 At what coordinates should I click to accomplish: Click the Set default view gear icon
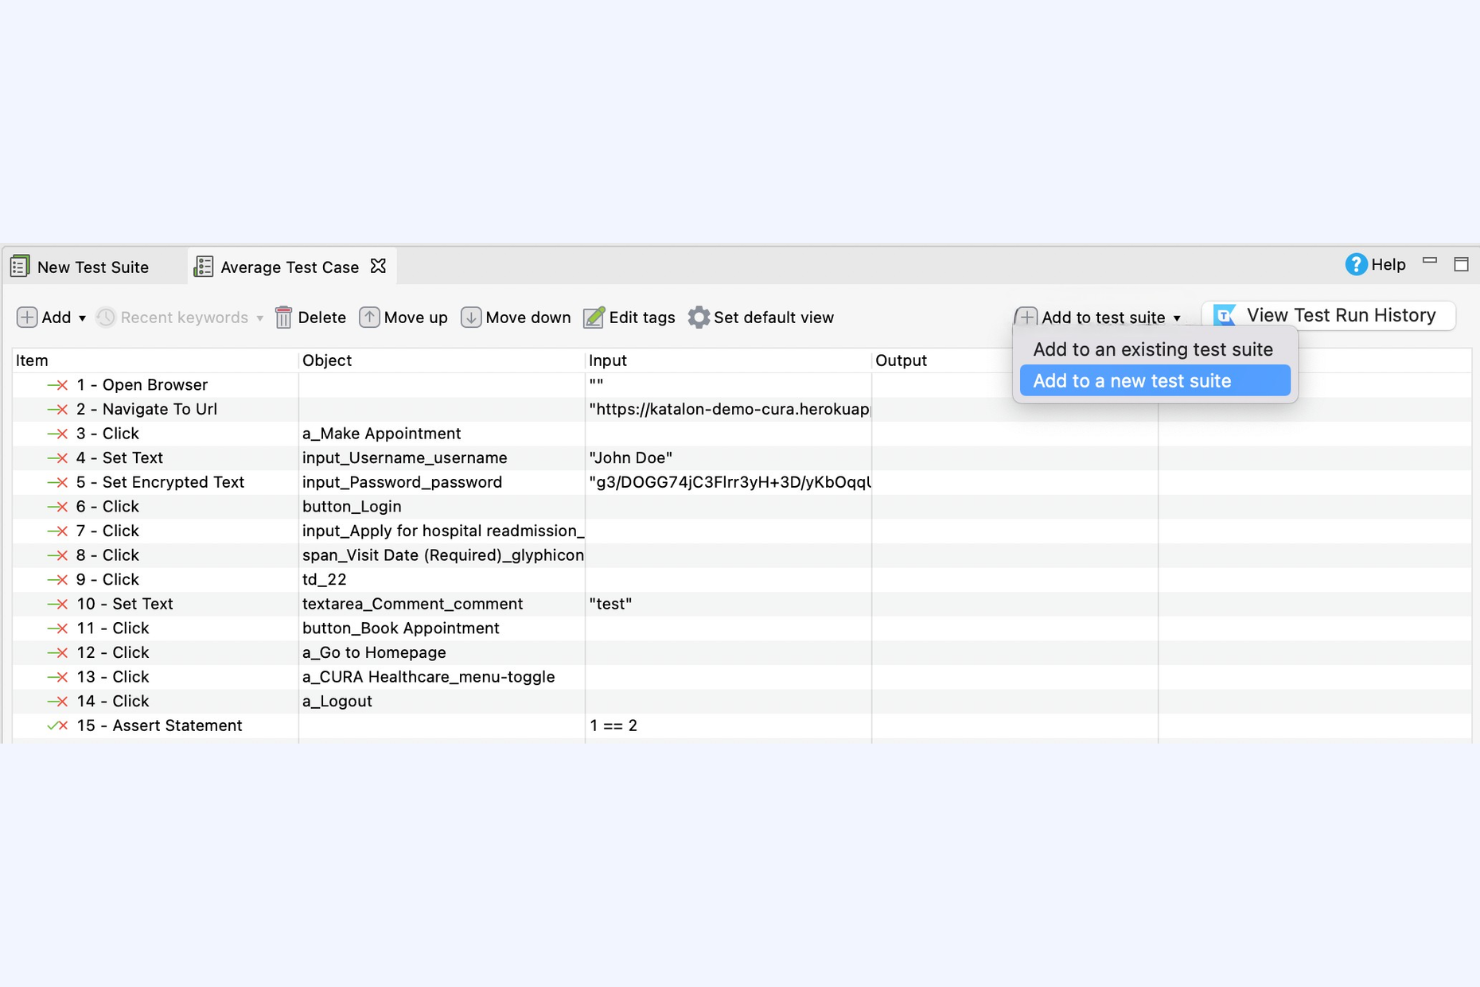click(x=699, y=317)
